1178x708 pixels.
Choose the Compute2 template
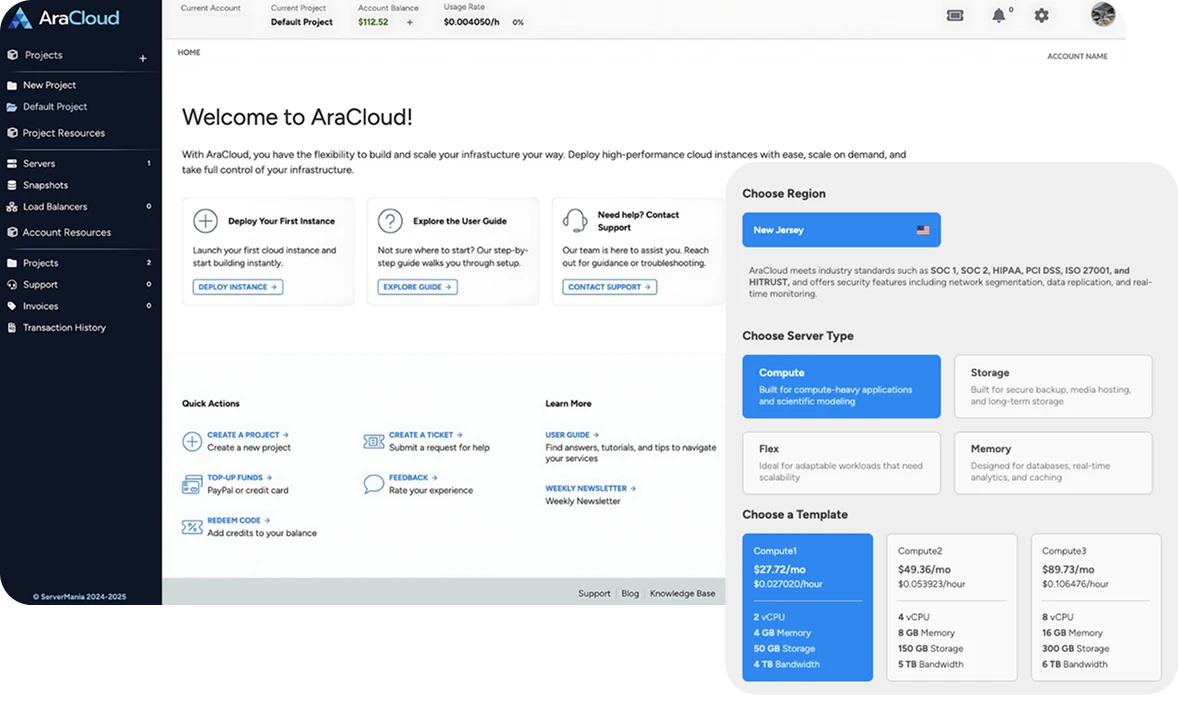point(952,607)
